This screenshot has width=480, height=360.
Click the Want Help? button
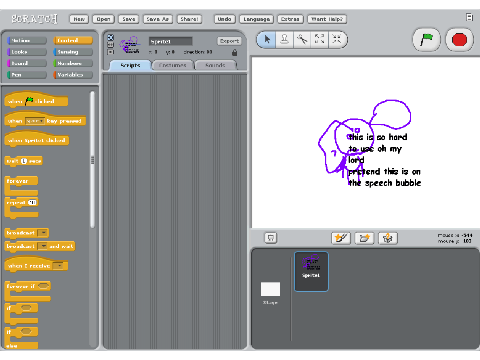coord(327,19)
